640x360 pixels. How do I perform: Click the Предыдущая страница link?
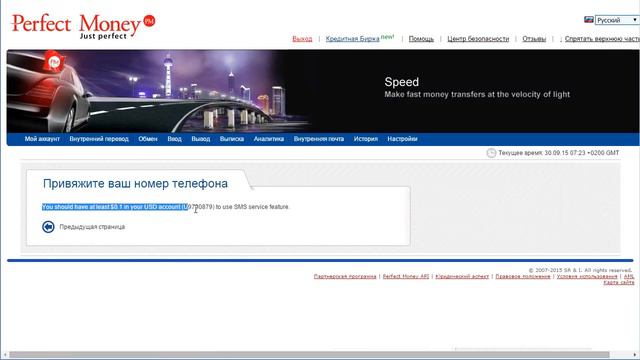pyautogui.click(x=92, y=227)
